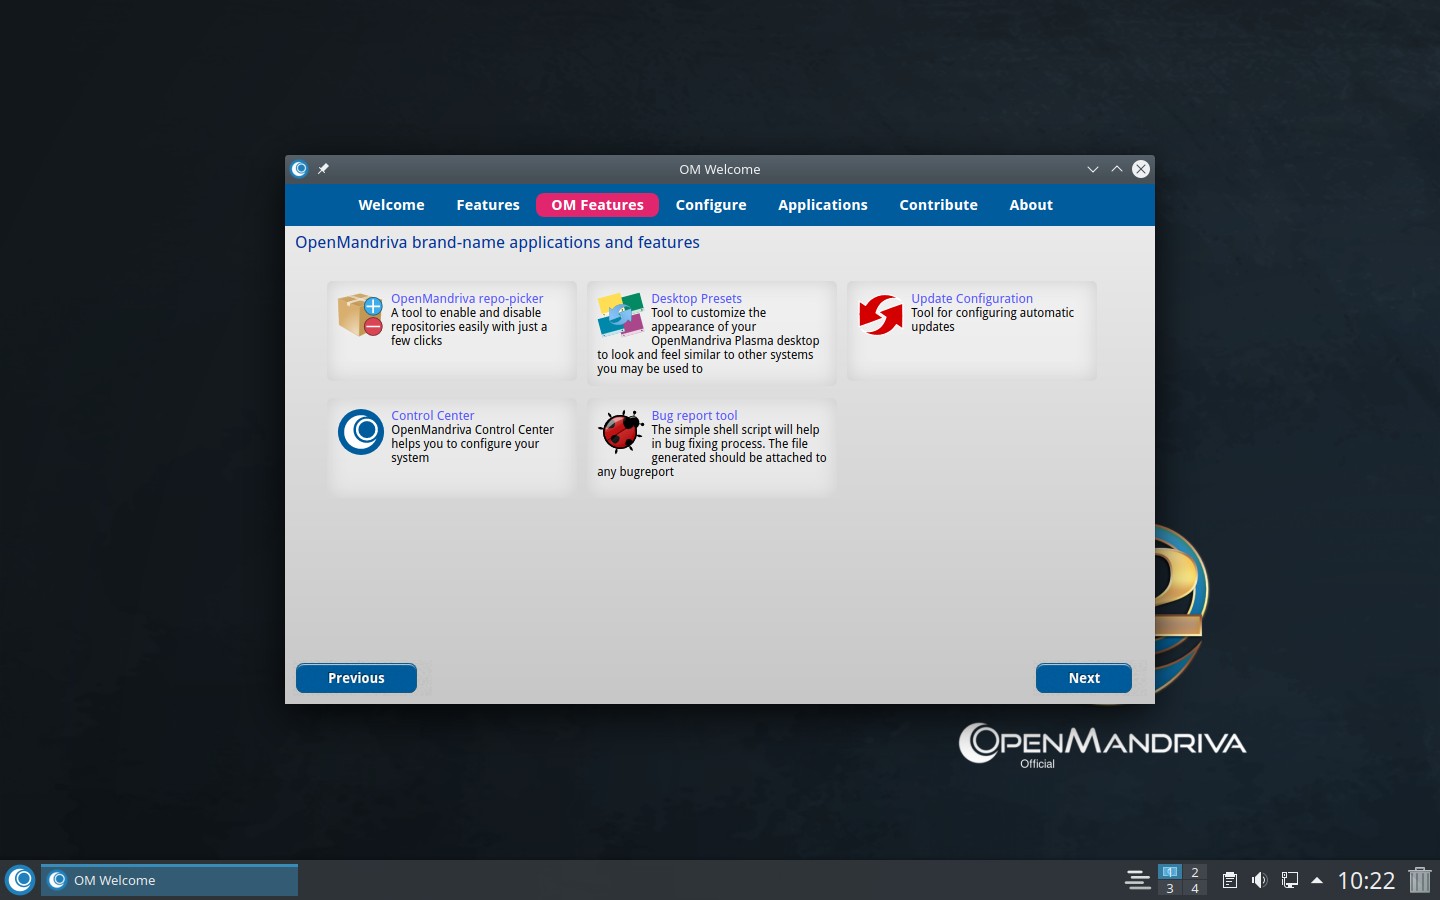Viewport: 1440px width, 900px height.
Task: Open the network connection tray icon
Action: pos(1290,880)
